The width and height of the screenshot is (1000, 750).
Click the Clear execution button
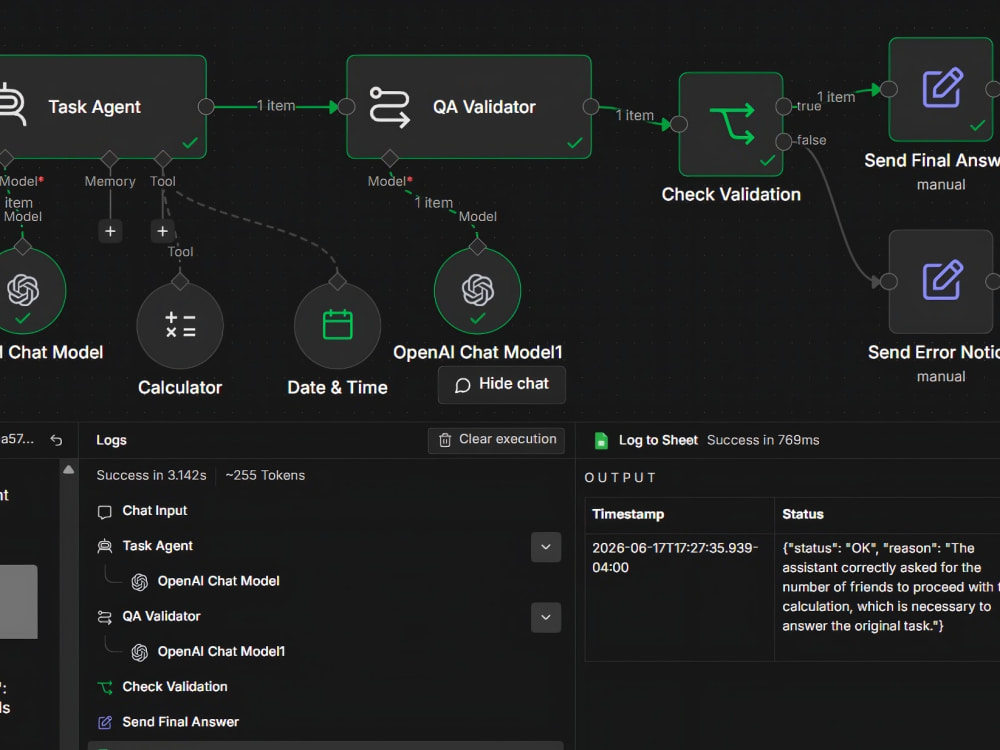tap(496, 440)
